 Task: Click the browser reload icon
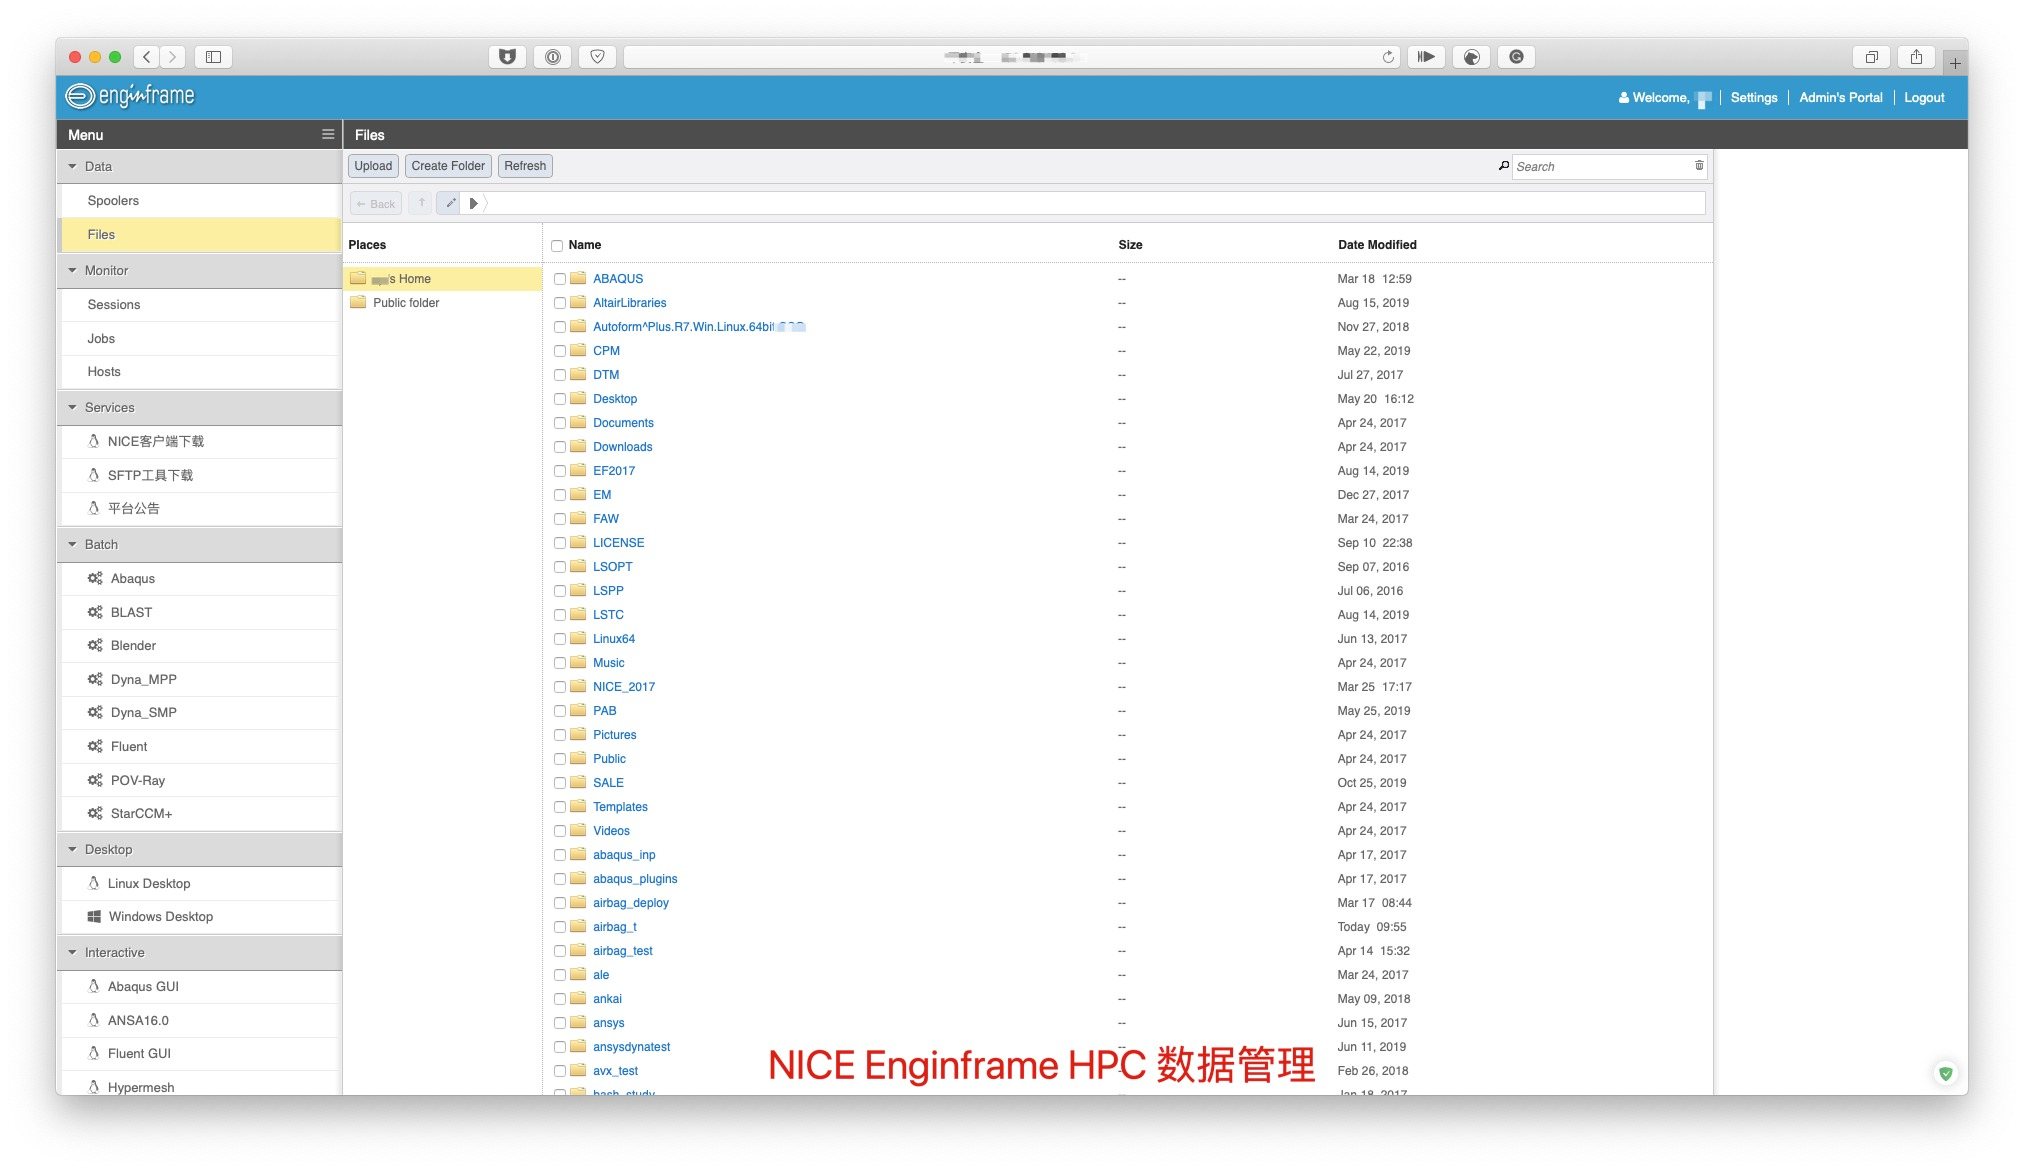1388,57
